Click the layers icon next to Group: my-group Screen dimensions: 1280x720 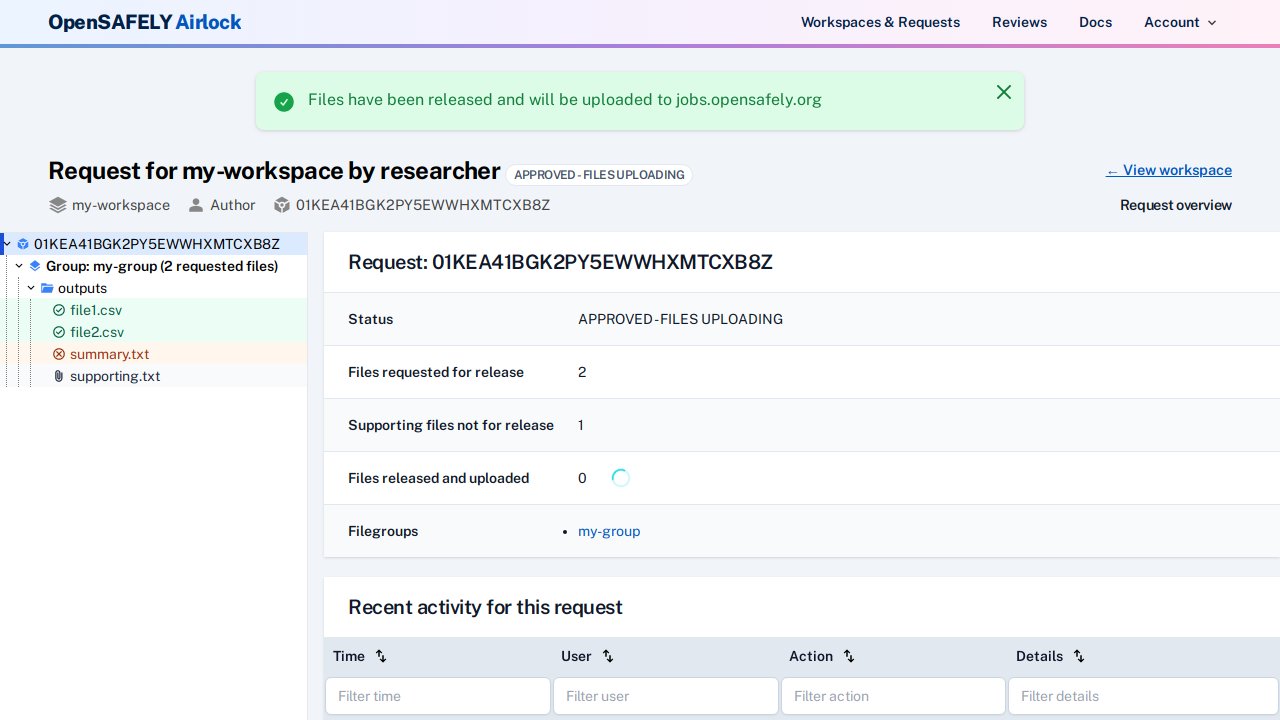[35, 266]
